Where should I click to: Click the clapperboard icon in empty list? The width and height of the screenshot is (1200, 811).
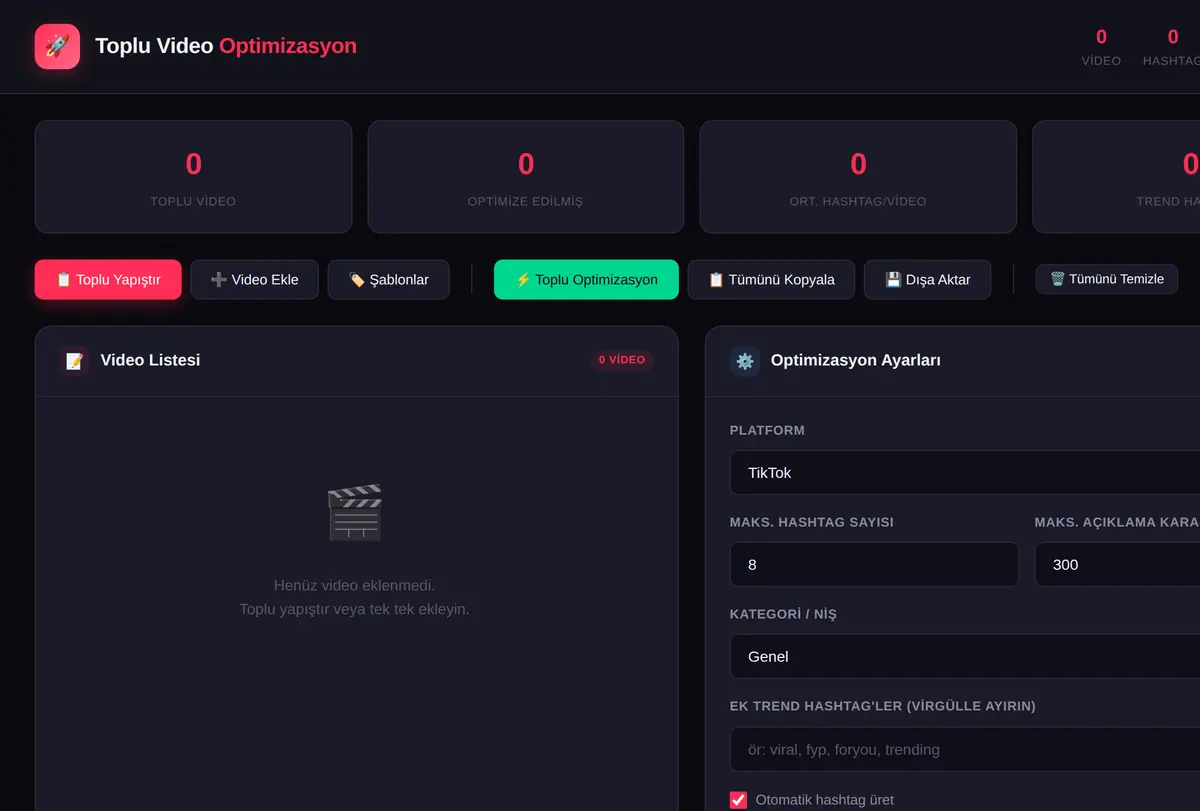point(355,513)
